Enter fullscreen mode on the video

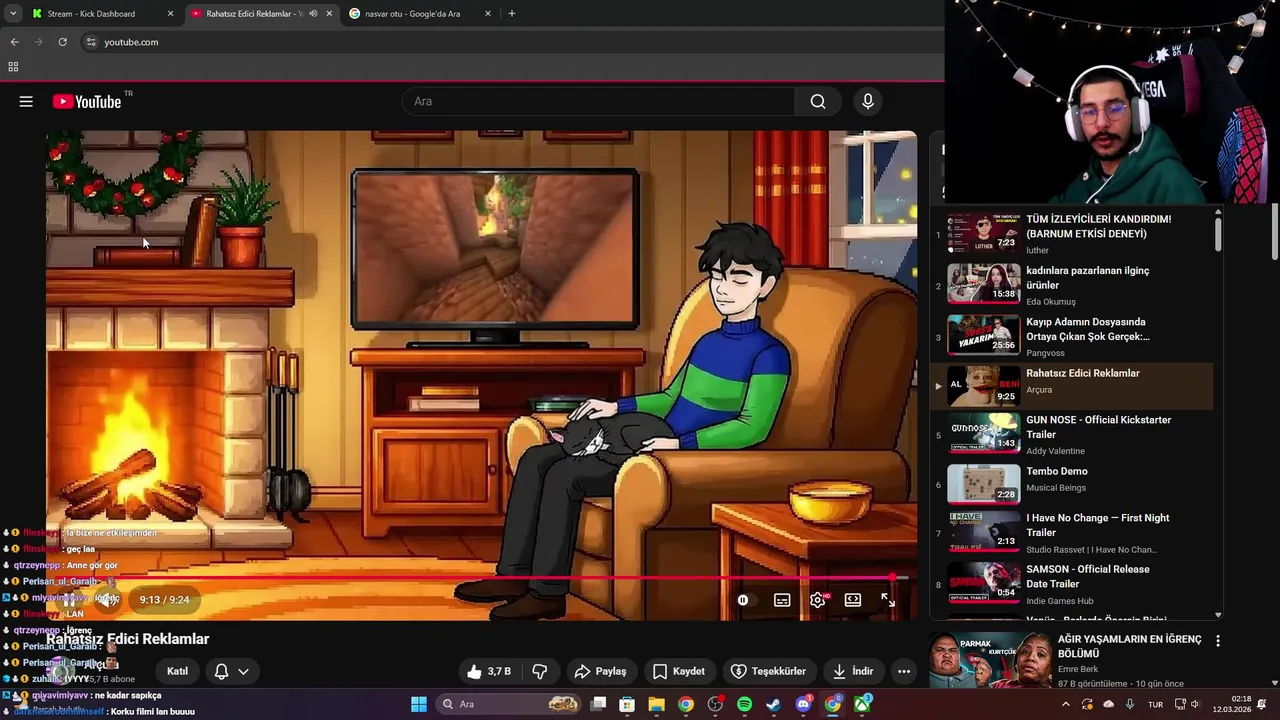tap(888, 600)
